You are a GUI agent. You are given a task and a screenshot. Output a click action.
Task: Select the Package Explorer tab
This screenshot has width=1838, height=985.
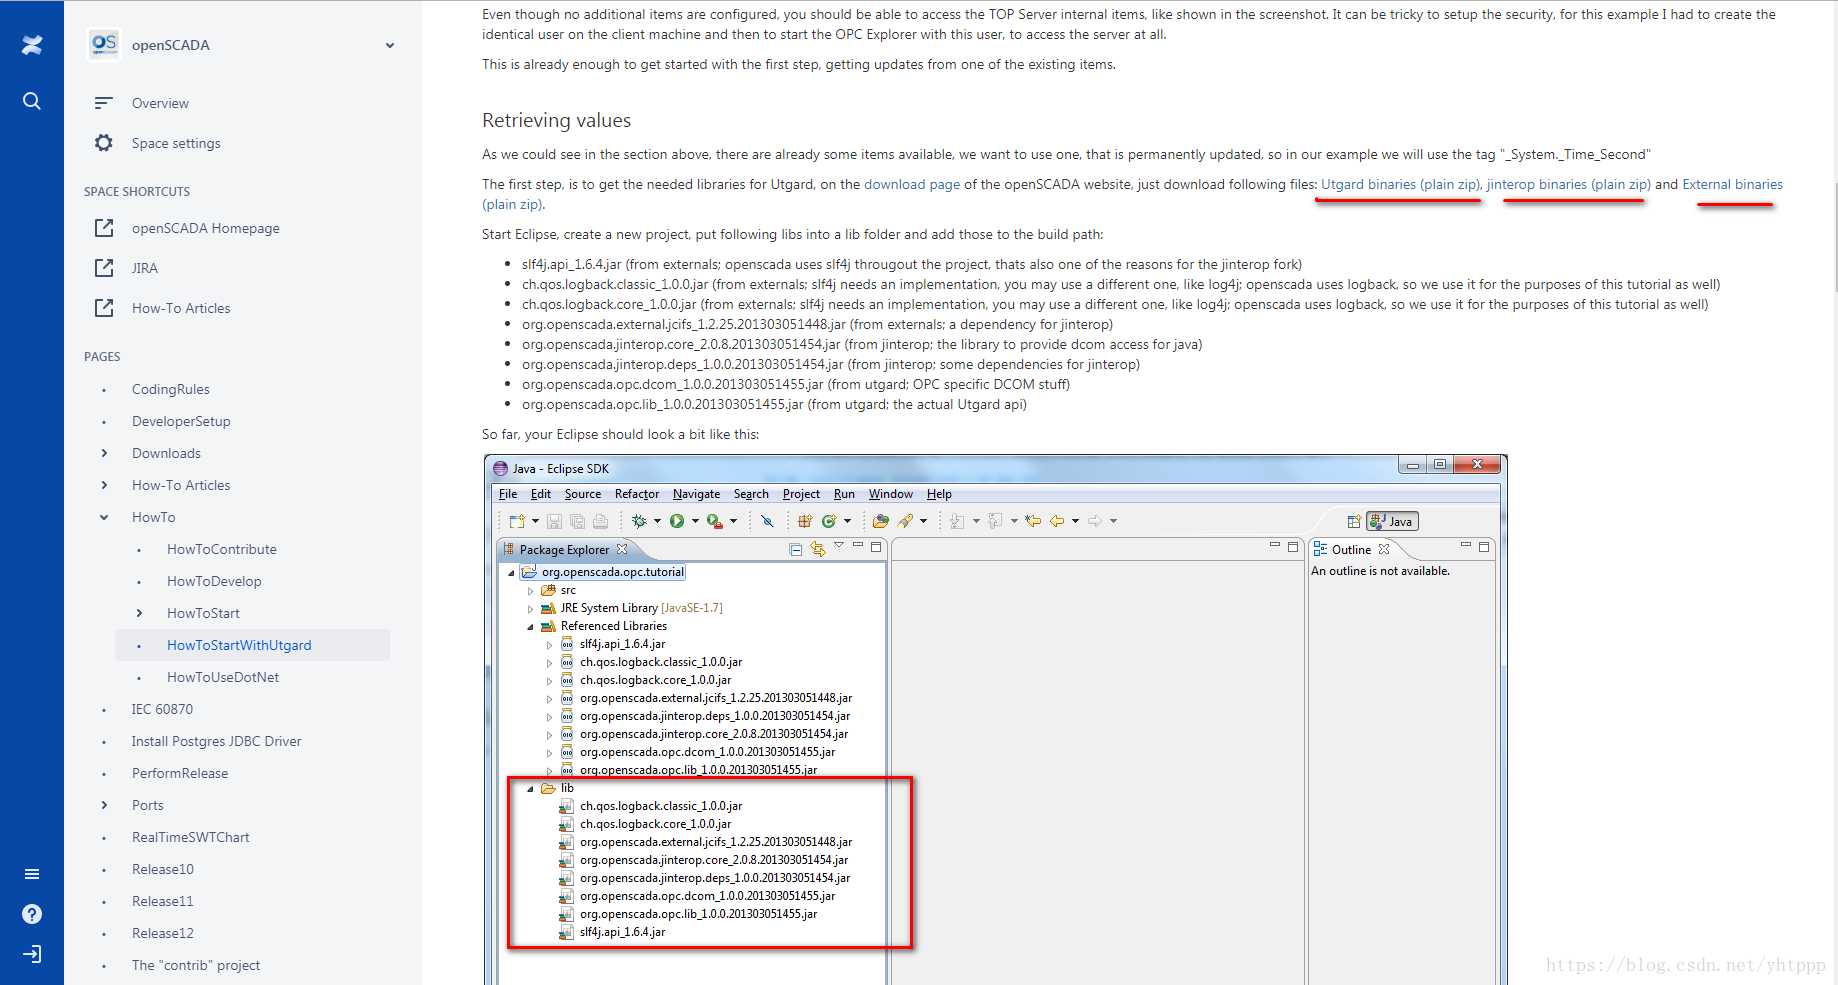tap(564, 550)
